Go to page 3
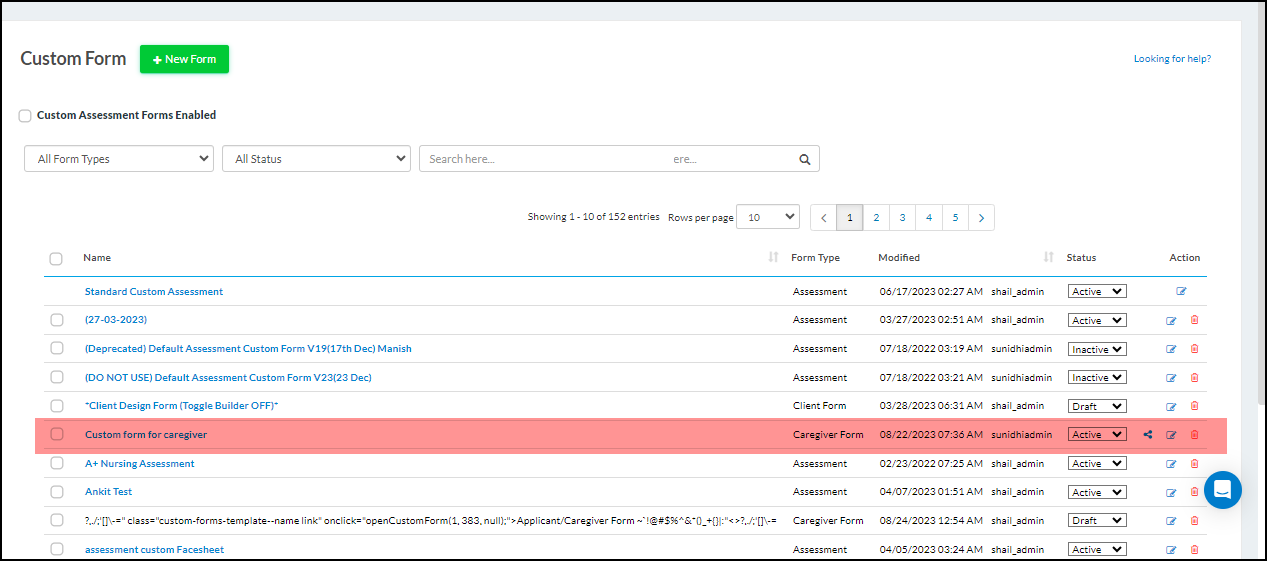Screen dimensions: 1267x561 click(902, 218)
